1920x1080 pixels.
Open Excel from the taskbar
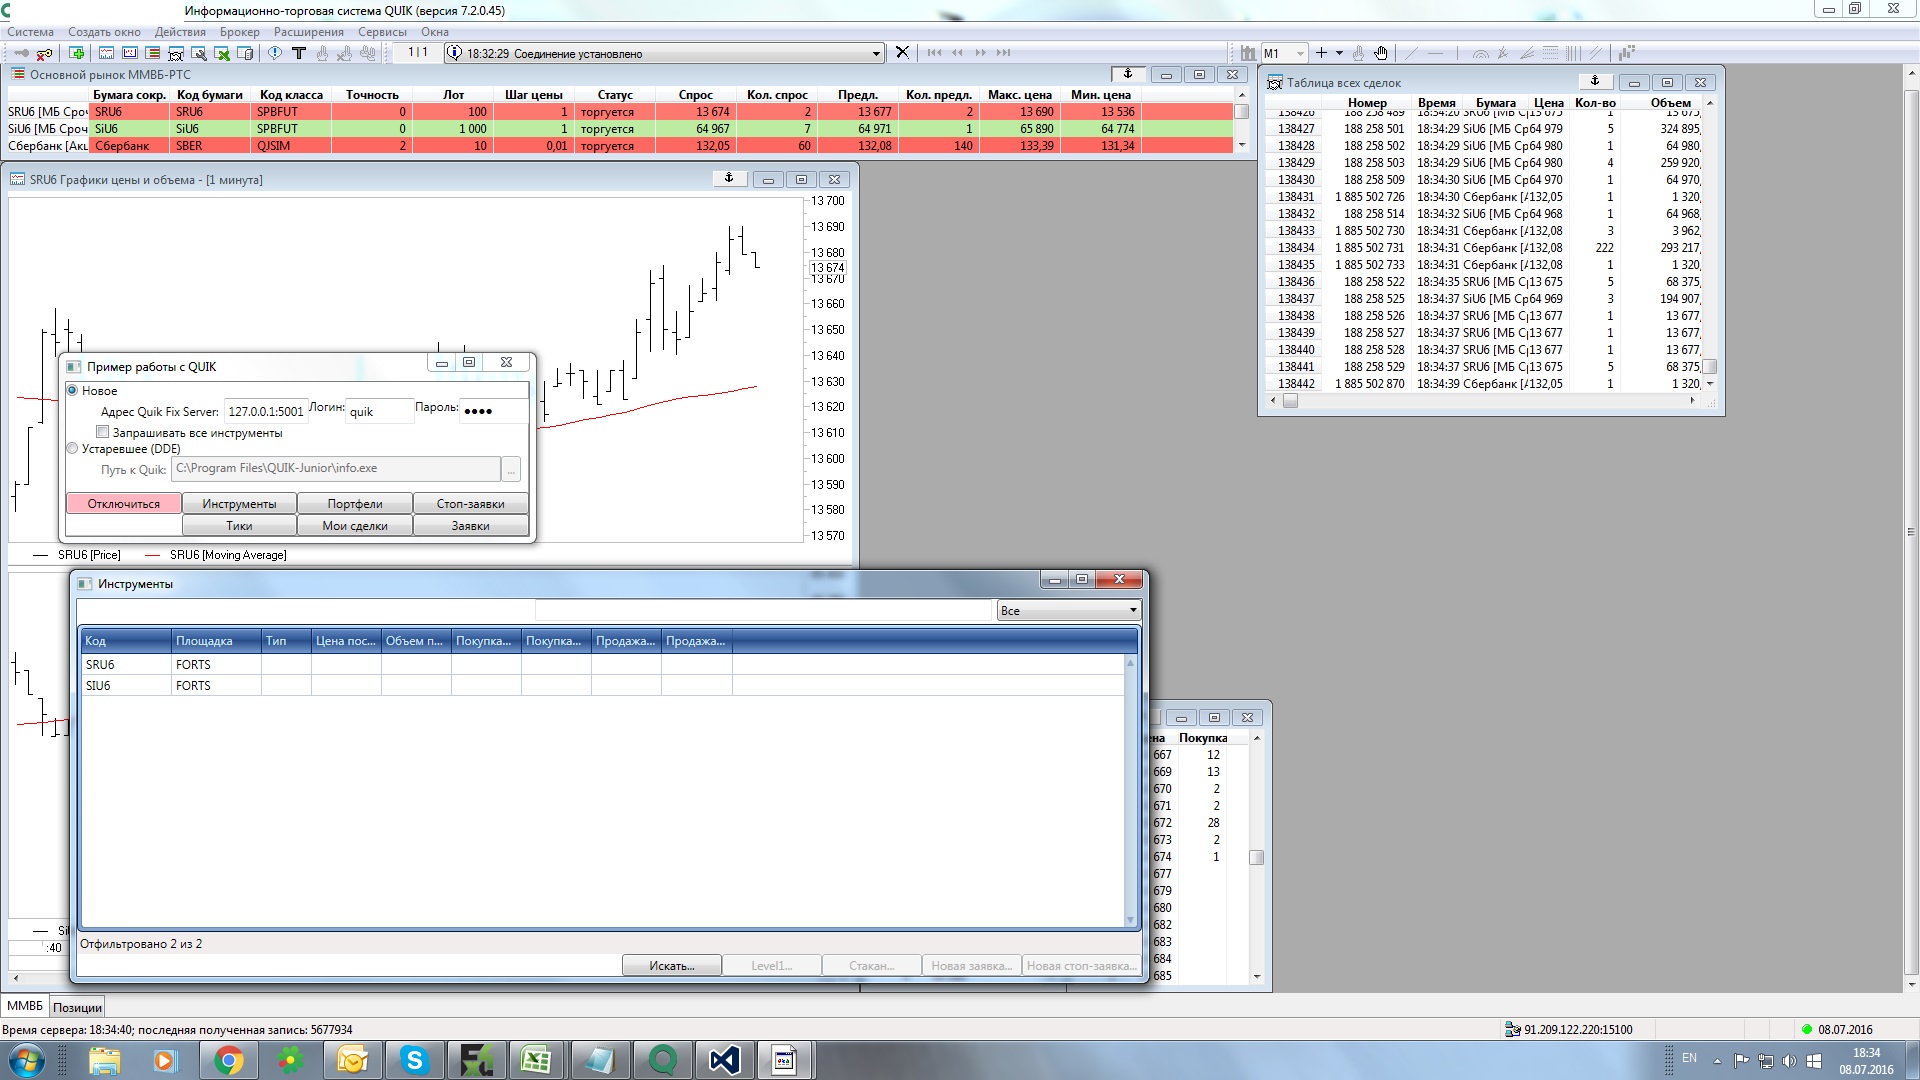pos(538,1060)
